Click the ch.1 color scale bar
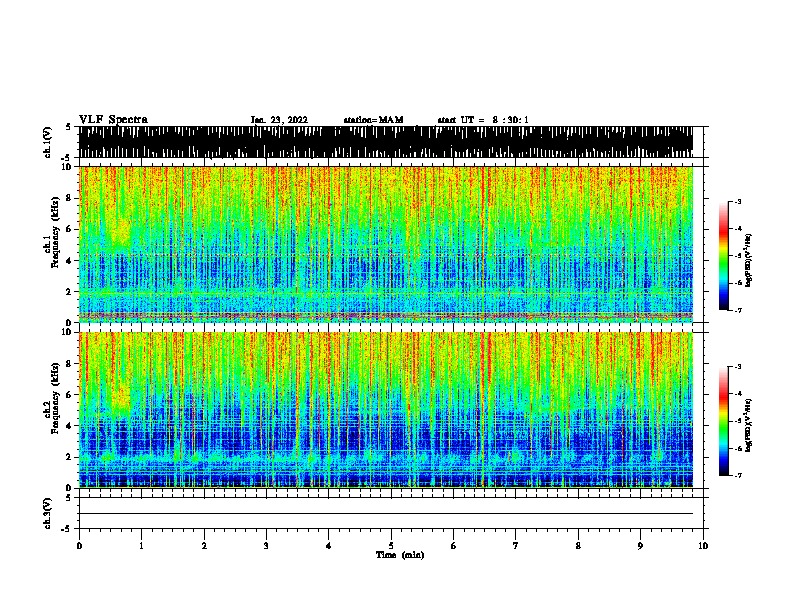Image resolution: width=792 pixels, height=612 pixels. point(723,256)
